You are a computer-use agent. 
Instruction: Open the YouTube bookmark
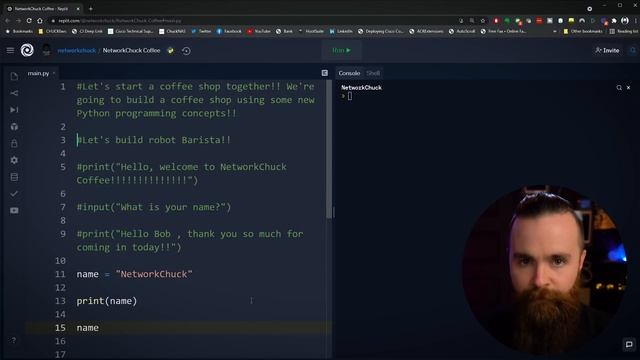coord(259,31)
